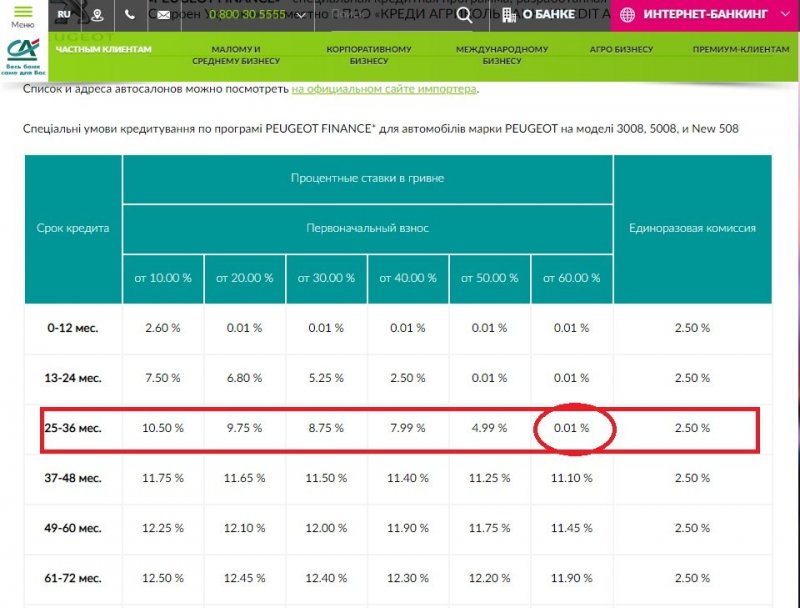Click the globe icon on Интернет-банкинг
This screenshot has height=608, width=800.
click(x=629, y=15)
